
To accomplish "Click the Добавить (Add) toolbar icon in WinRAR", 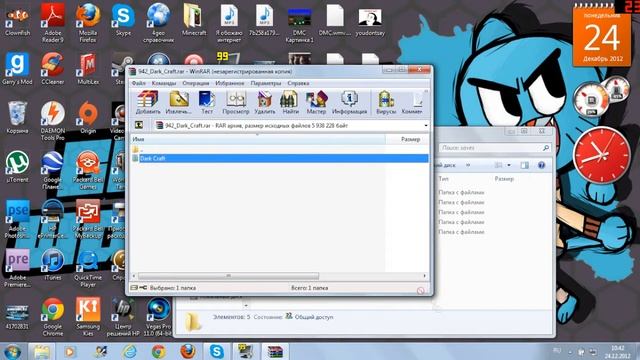I will pos(148,102).
